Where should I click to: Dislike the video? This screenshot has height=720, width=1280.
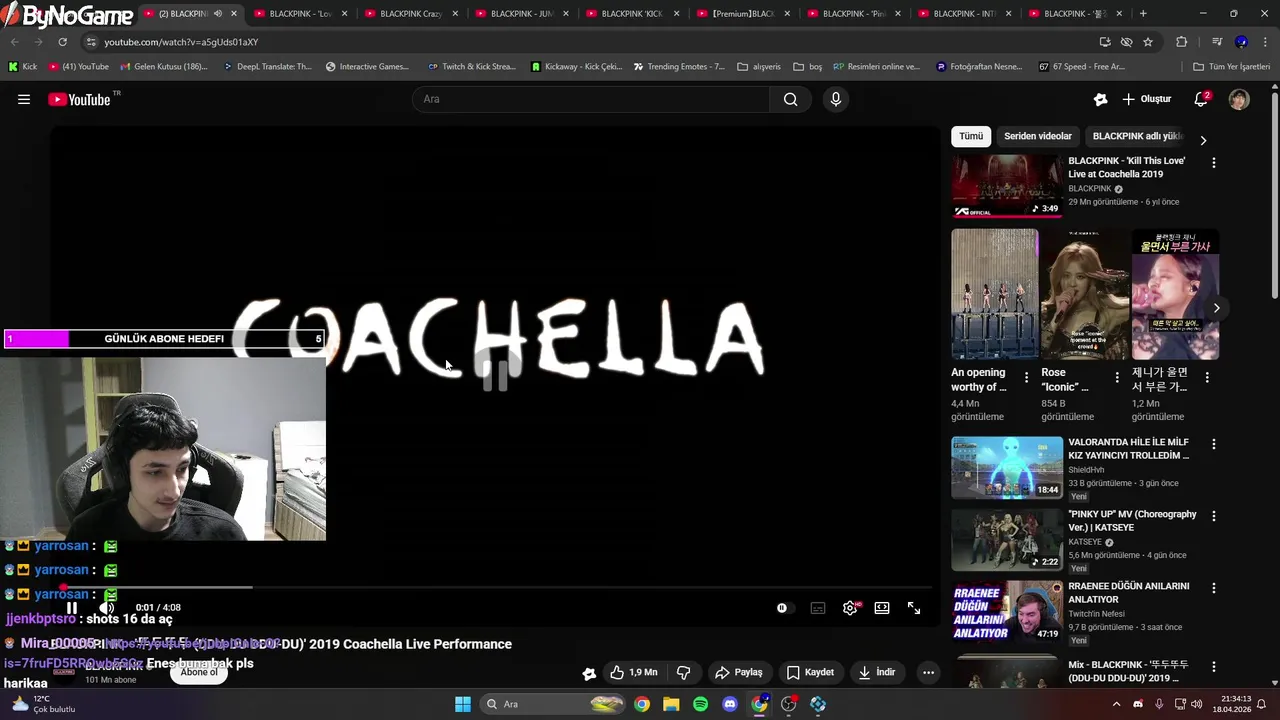coord(684,672)
